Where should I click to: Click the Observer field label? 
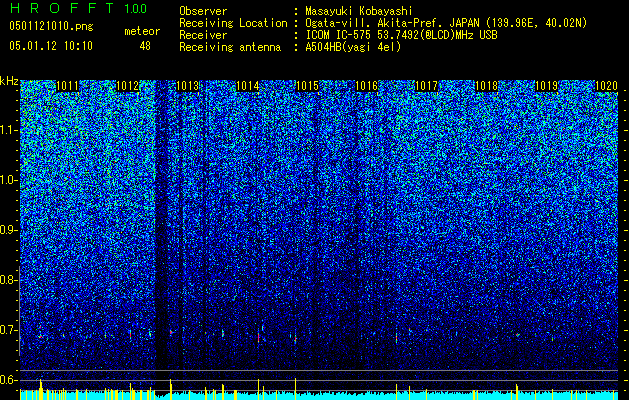[x=203, y=11]
